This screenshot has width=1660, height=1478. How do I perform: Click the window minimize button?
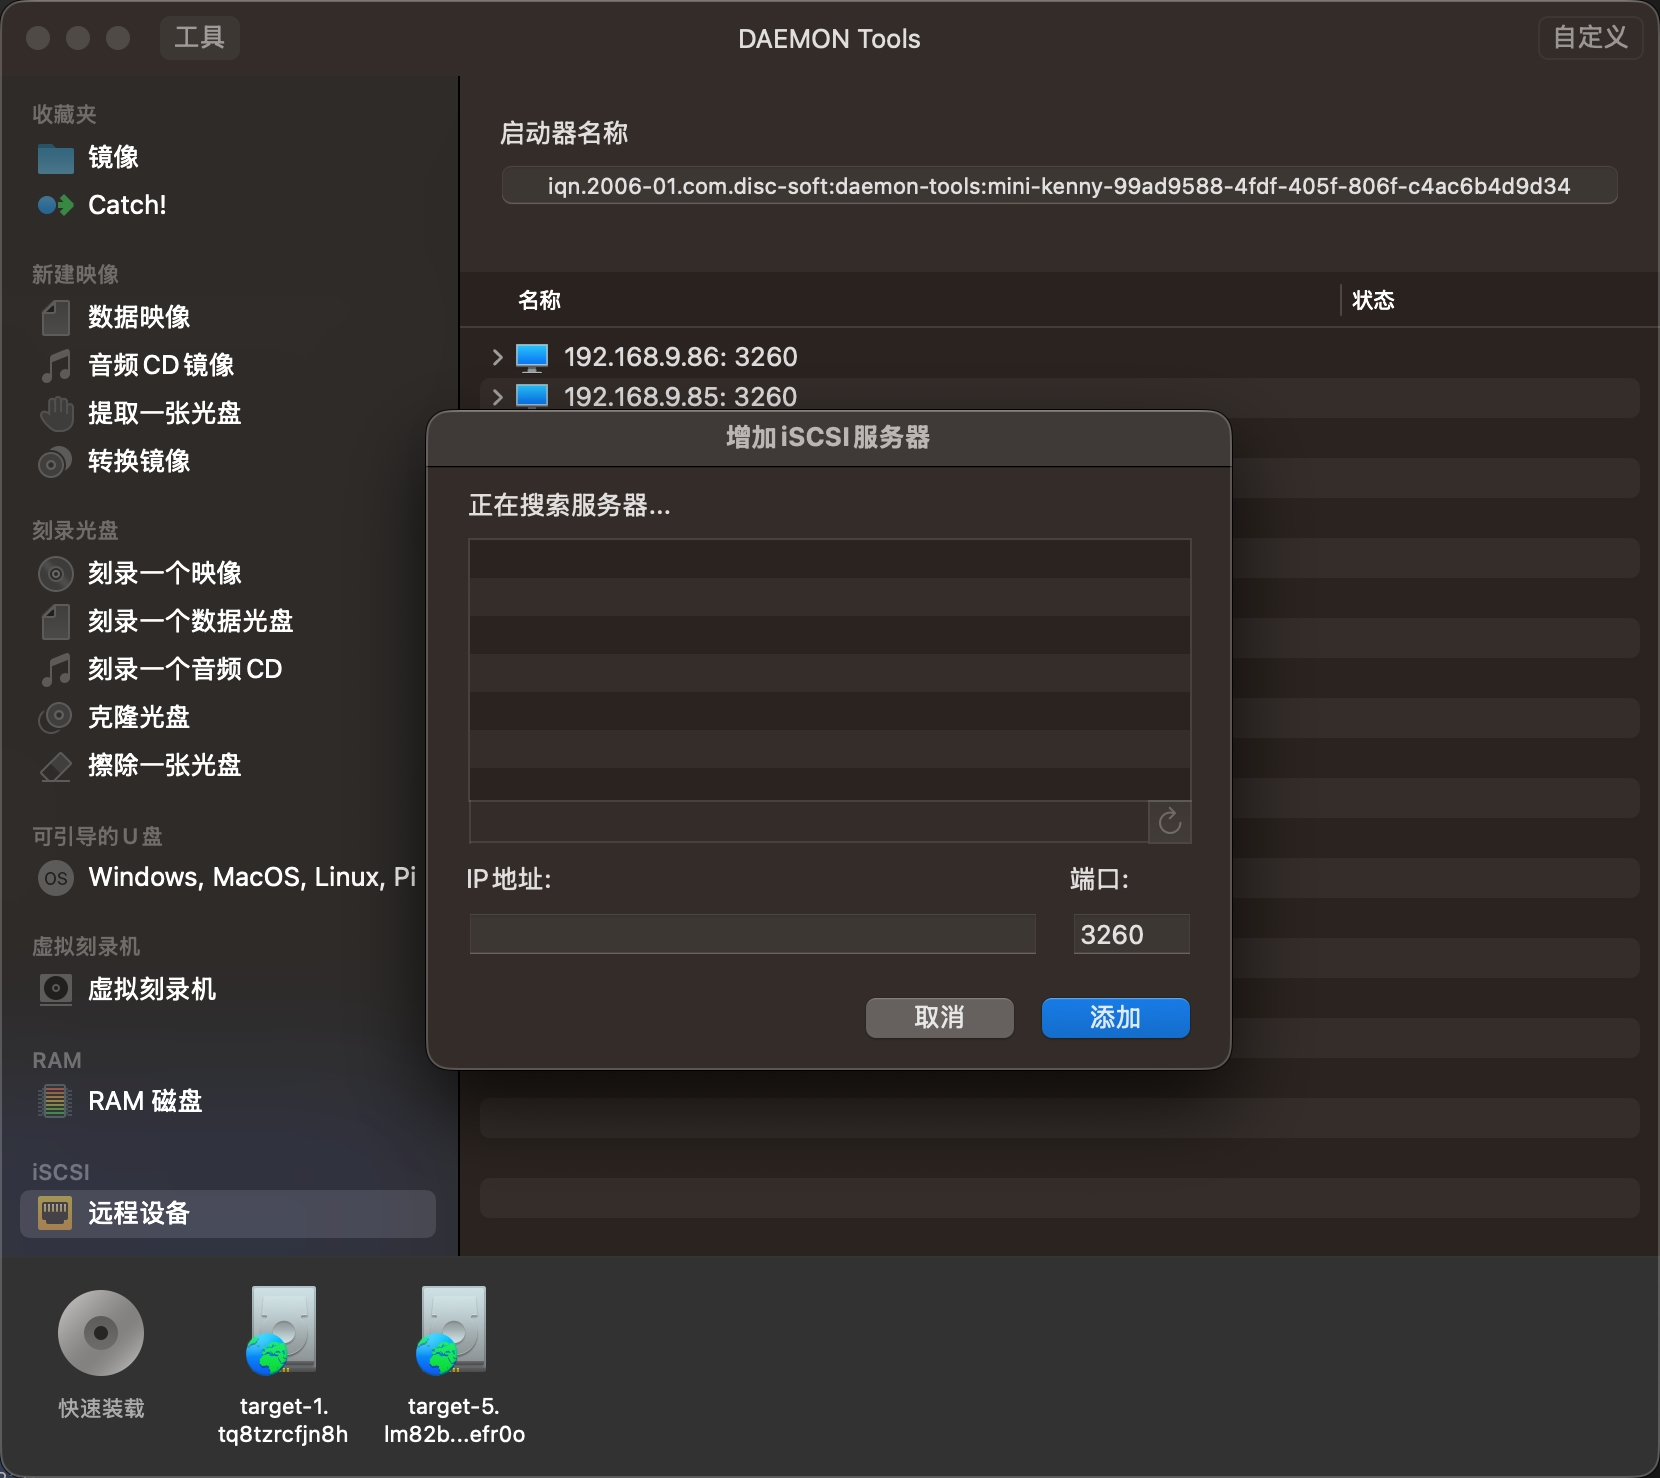click(78, 38)
